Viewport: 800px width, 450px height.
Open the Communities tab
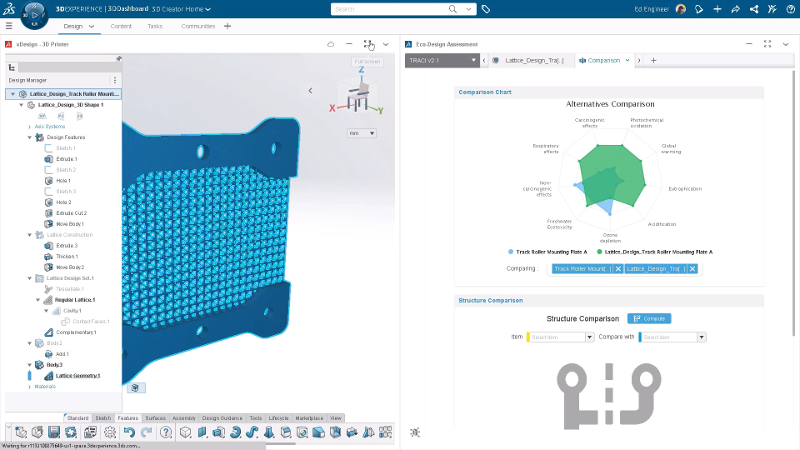pyautogui.click(x=198, y=26)
